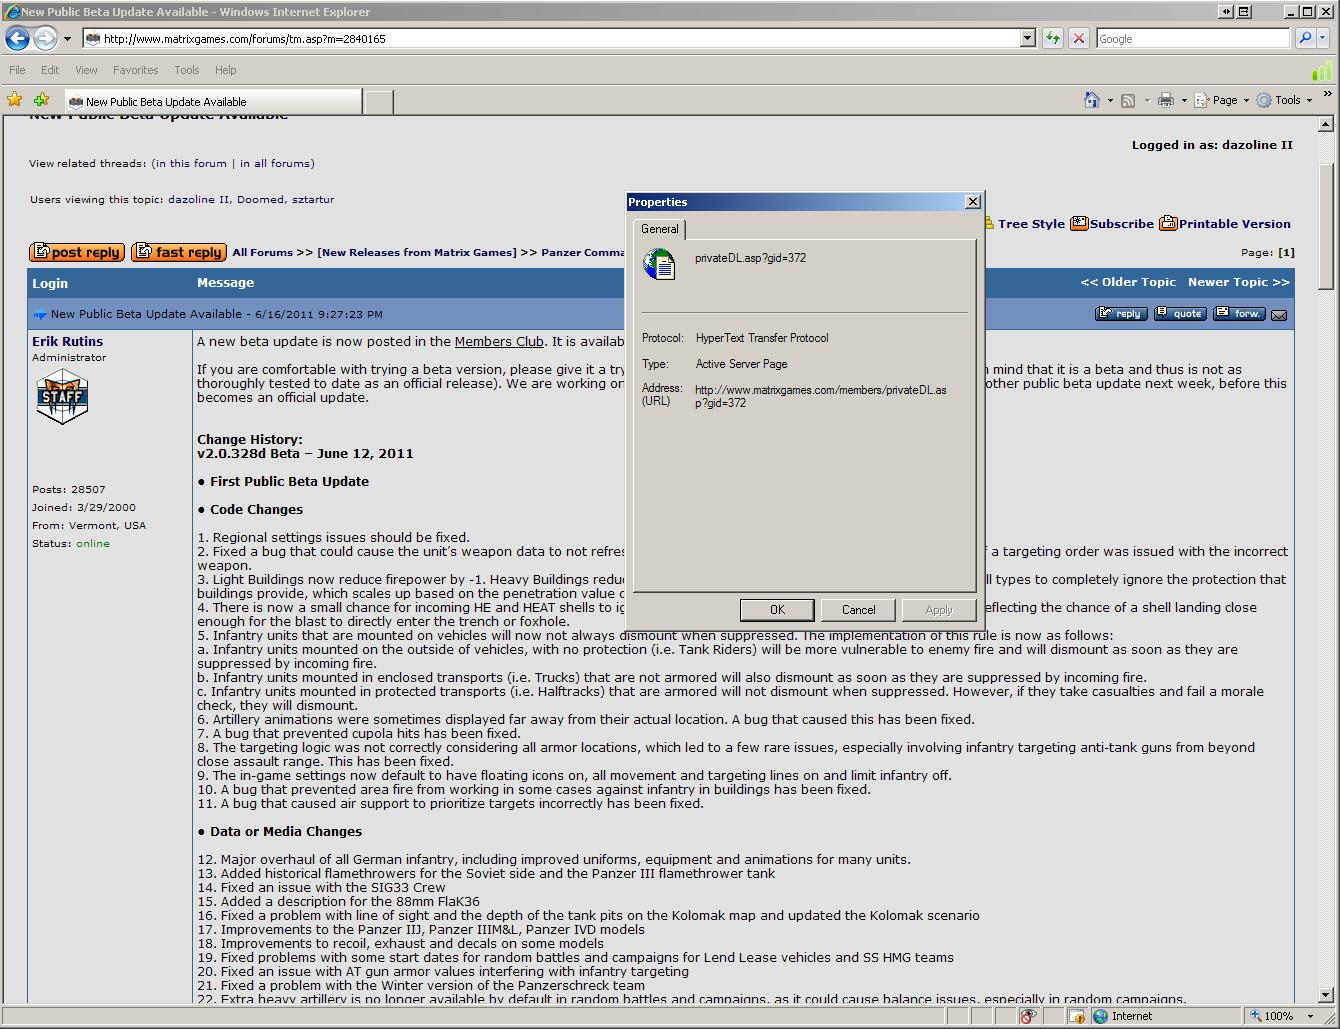Select the New Public Beta Update Available tab

213,101
